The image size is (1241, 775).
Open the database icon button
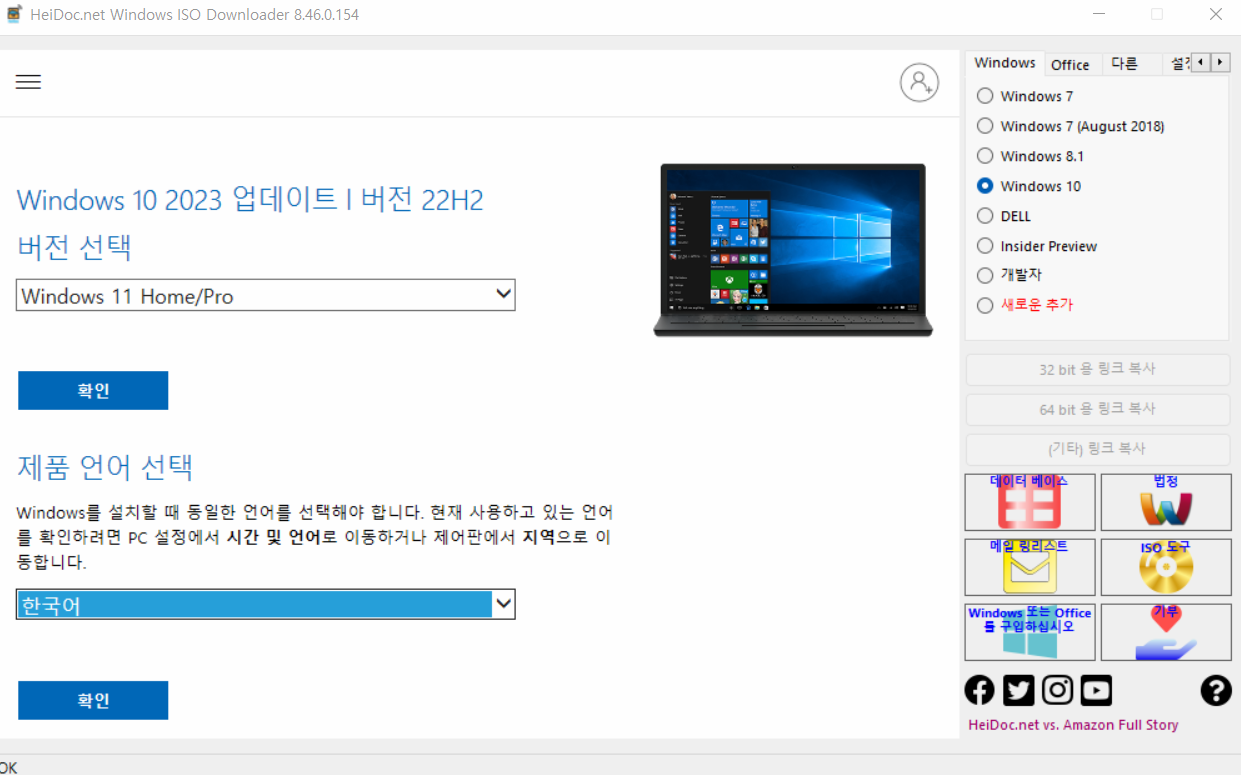coord(1030,502)
